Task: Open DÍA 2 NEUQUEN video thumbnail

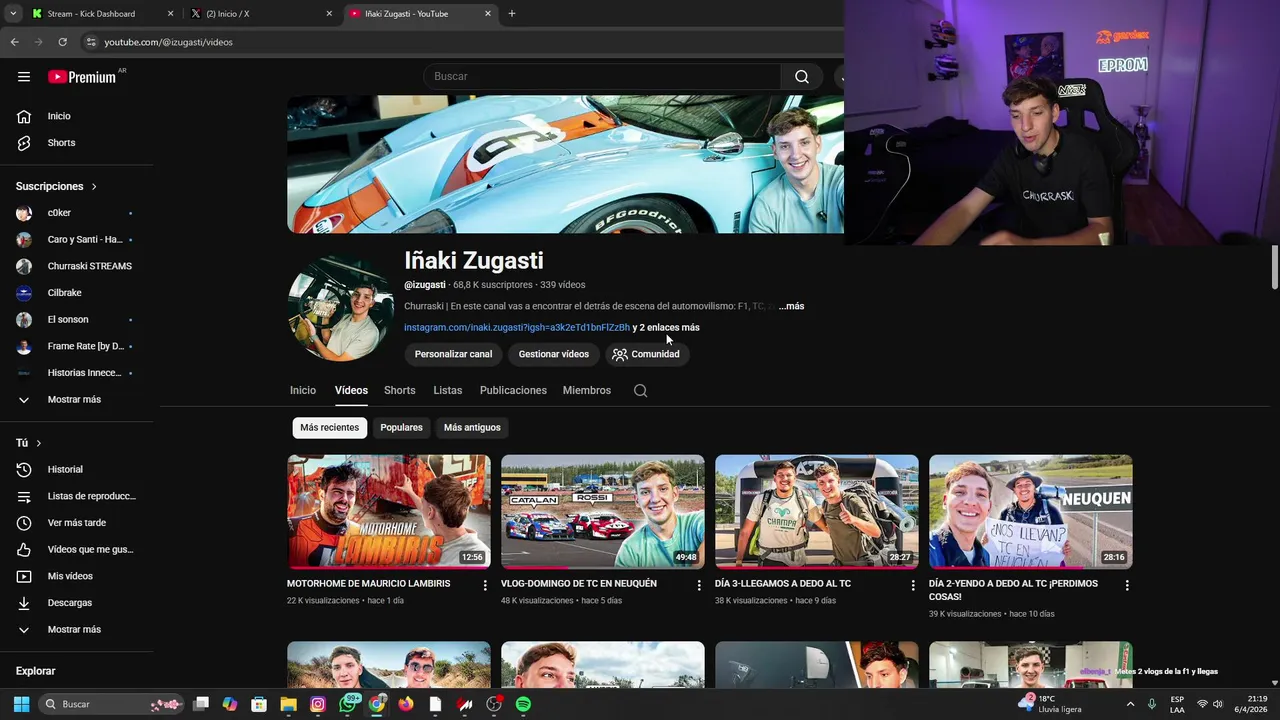Action: (1031, 512)
